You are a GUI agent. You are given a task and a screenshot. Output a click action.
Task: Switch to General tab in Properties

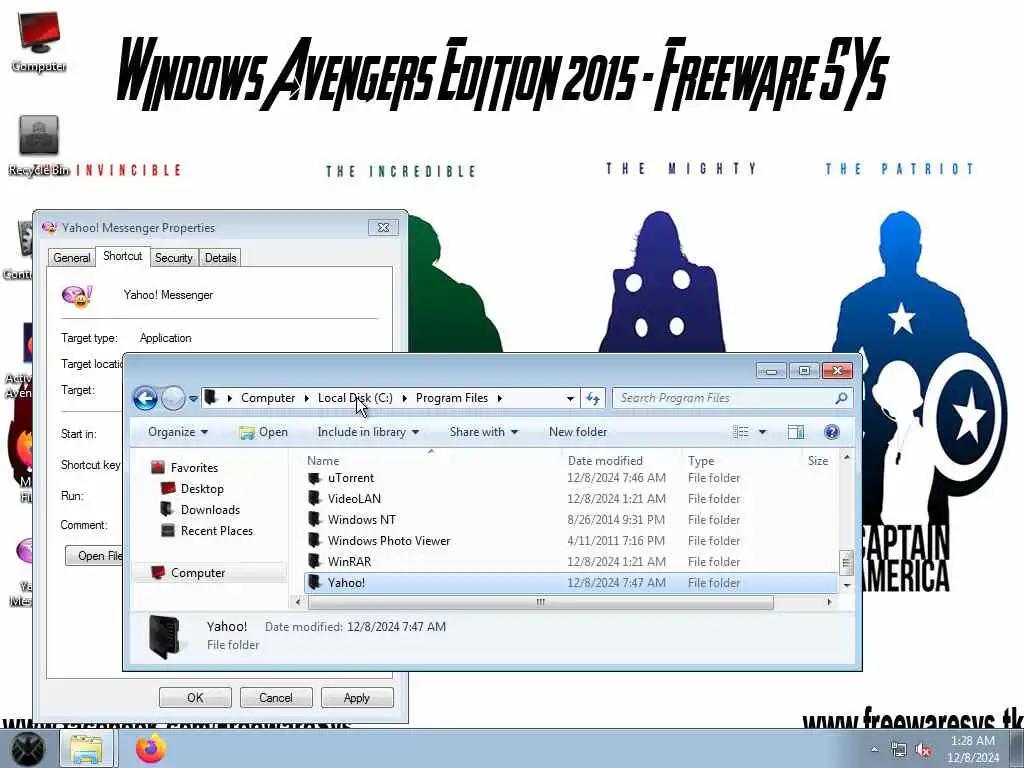pyautogui.click(x=72, y=258)
